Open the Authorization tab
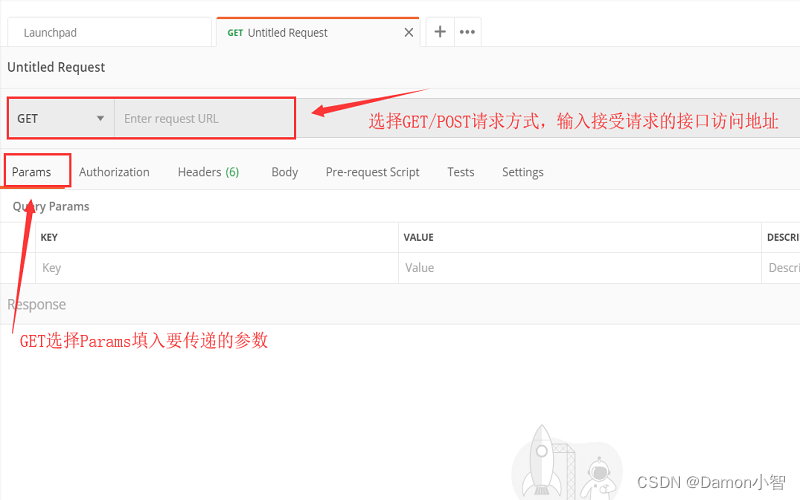This screenshot has width=800, height=500. pos(114,172)
